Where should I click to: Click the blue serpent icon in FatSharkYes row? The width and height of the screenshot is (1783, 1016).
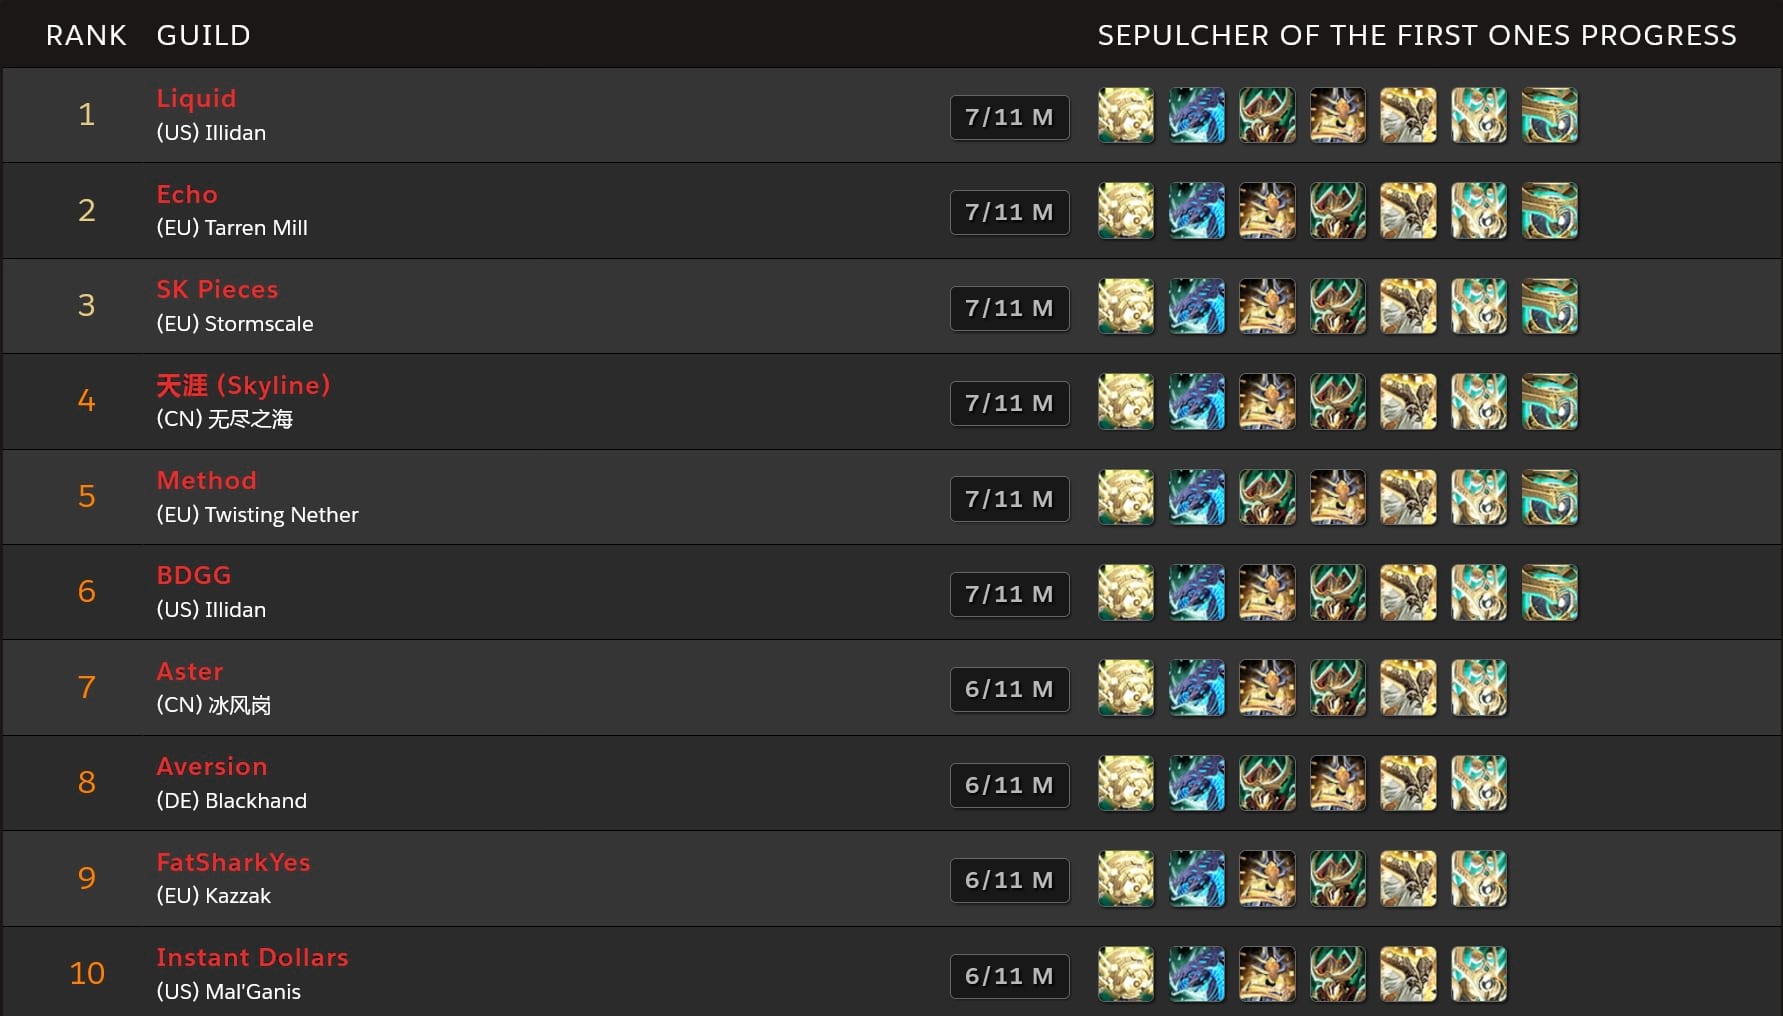[1197, 878]
